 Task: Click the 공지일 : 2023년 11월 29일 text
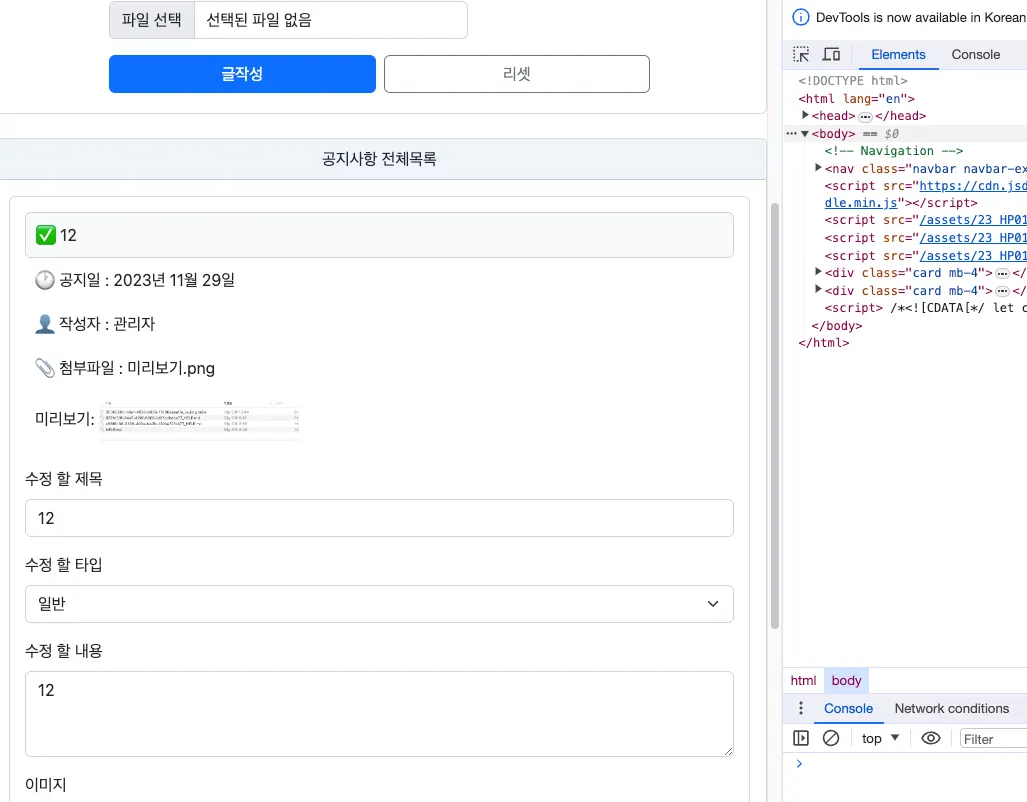click(x=147, y=280)
